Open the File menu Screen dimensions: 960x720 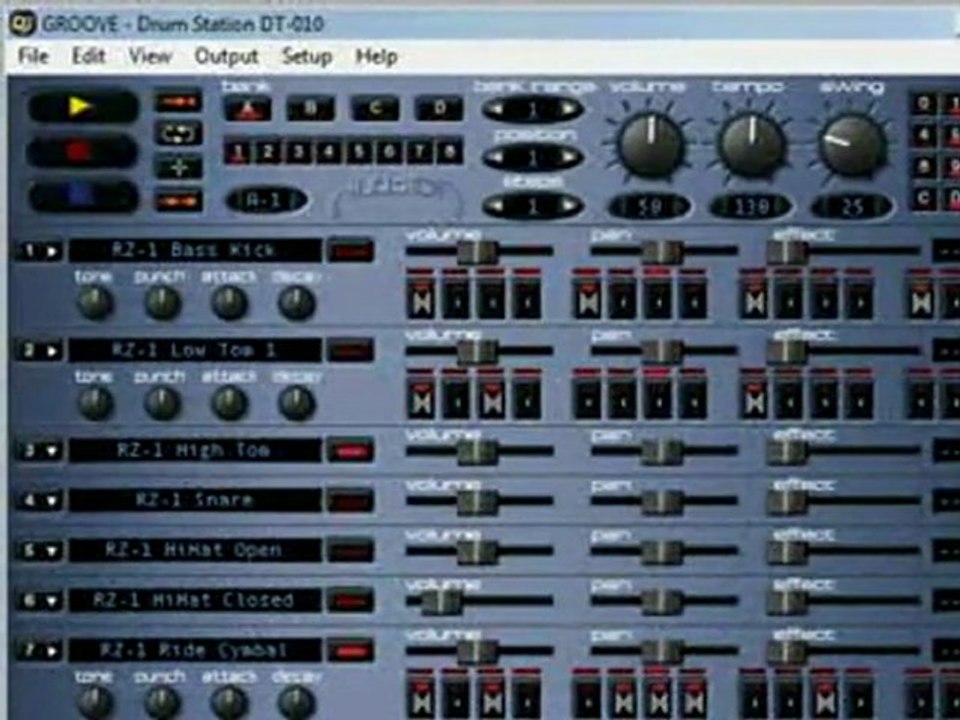coord(33,56)
